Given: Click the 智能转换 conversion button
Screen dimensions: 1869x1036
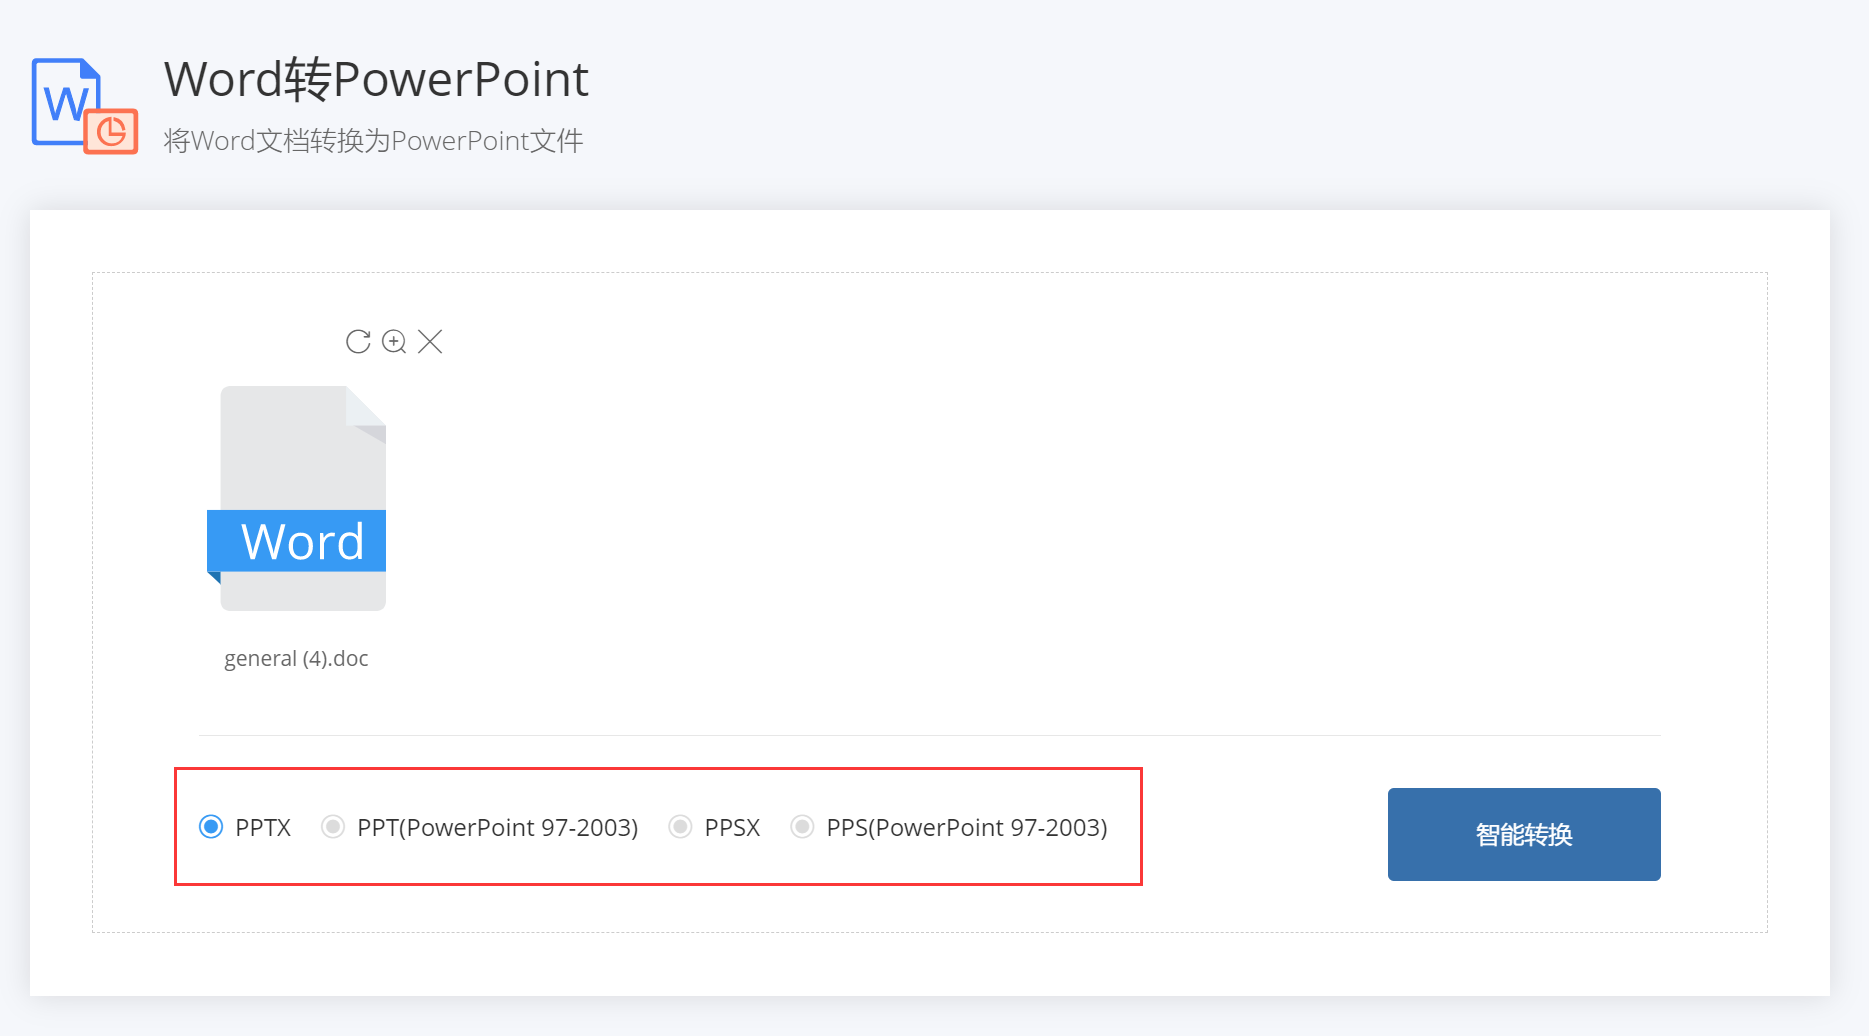Looking at the screenshot, I should (1522, 834).
